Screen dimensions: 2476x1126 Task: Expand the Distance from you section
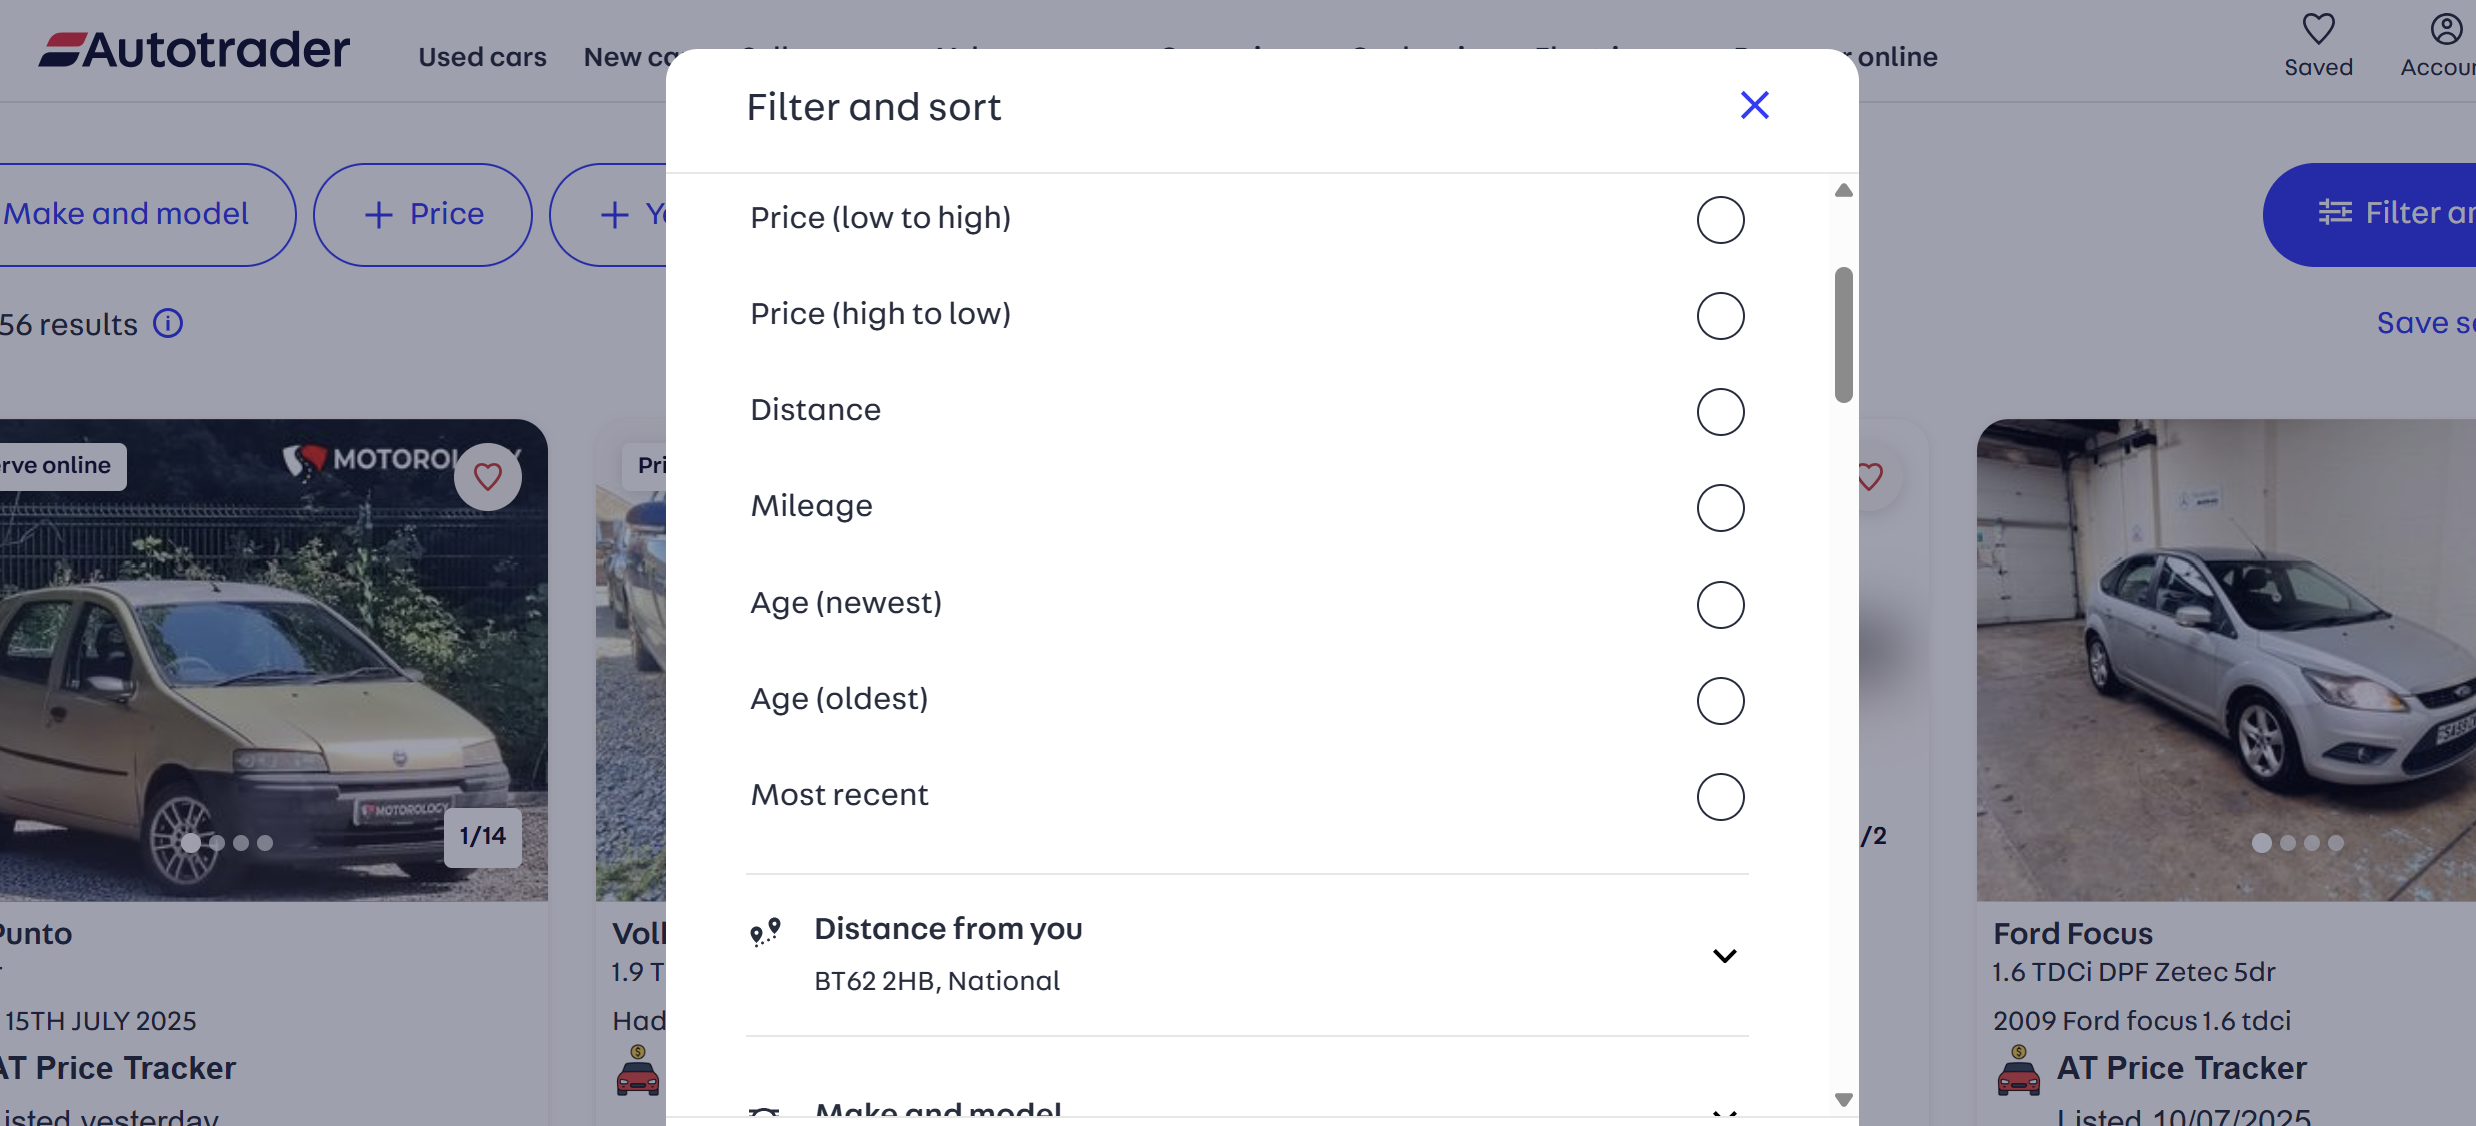(x=1724, y=956)
